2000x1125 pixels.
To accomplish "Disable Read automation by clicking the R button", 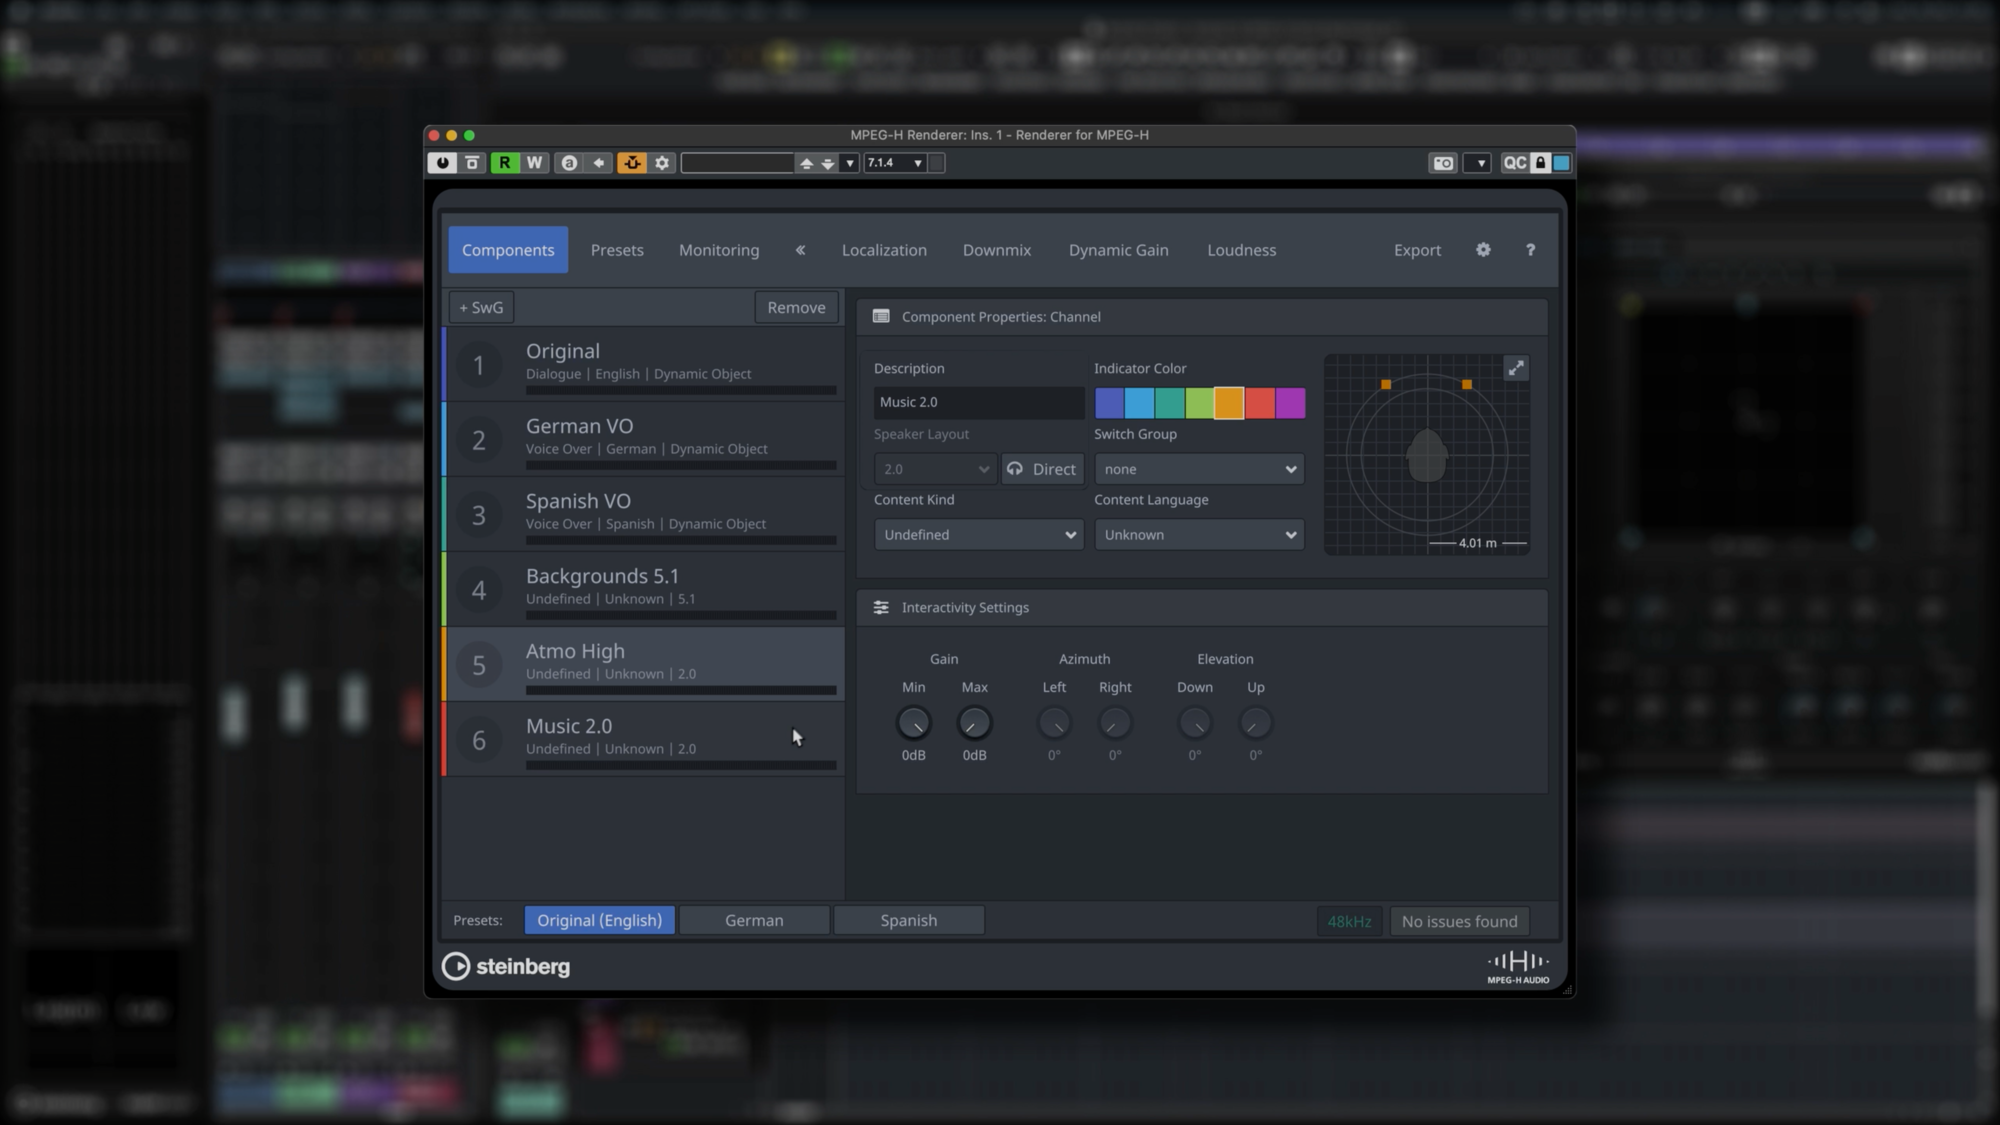I will tap(505, 162).
